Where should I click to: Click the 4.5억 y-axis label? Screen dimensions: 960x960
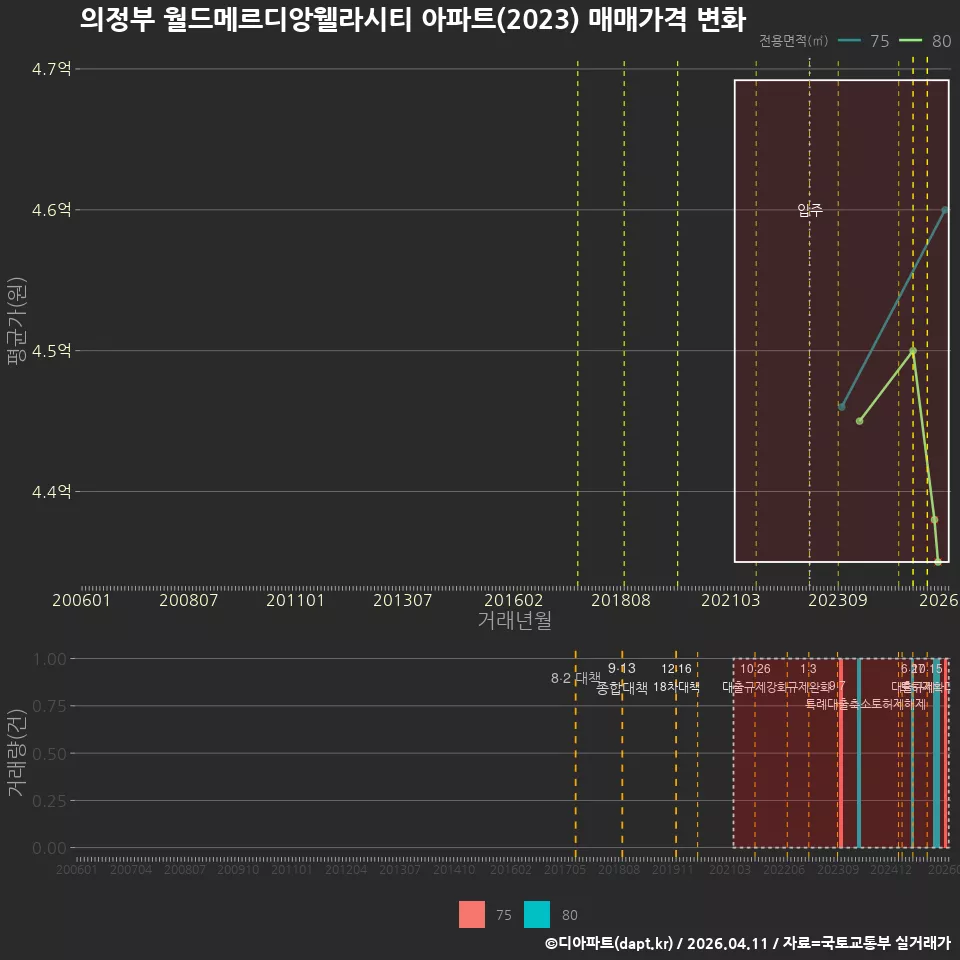51,351
